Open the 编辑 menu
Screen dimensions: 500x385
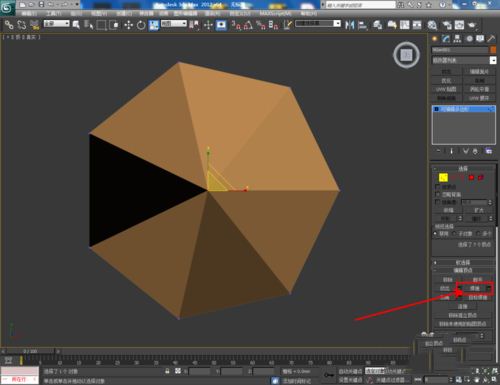click(x=29, y=13)
